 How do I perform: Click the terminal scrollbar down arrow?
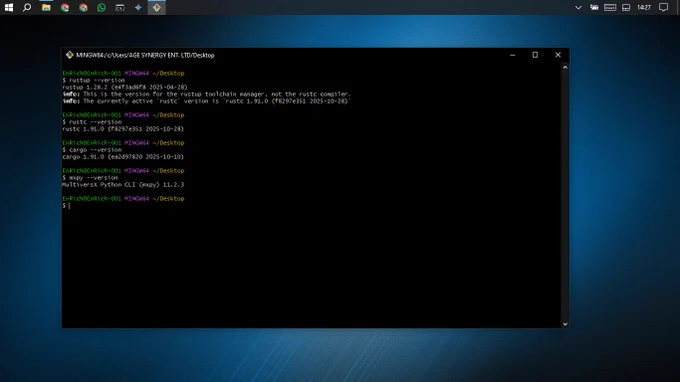(x=565, y=324)
